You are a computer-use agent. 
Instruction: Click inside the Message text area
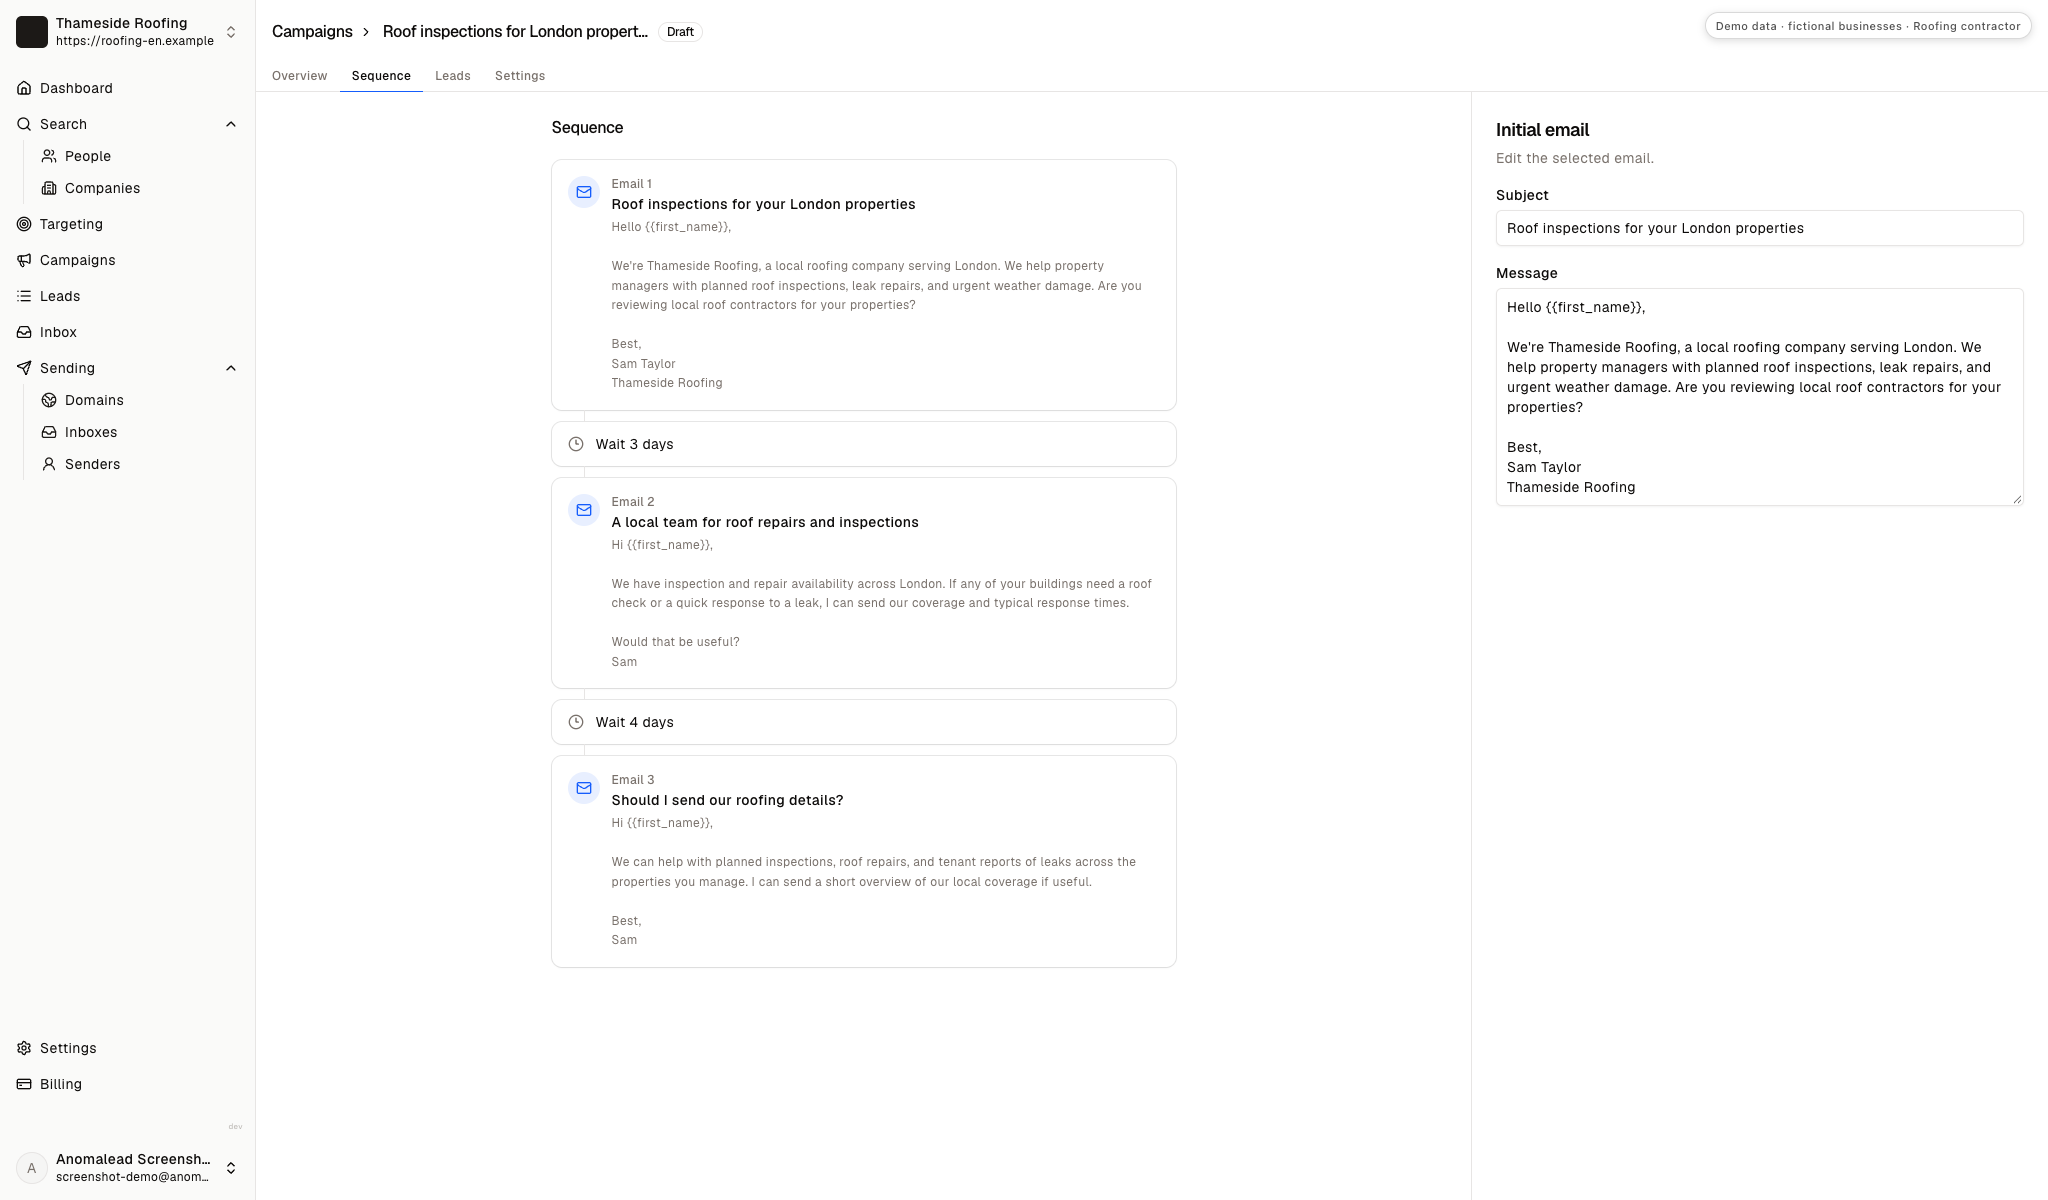pos(1759,397)
